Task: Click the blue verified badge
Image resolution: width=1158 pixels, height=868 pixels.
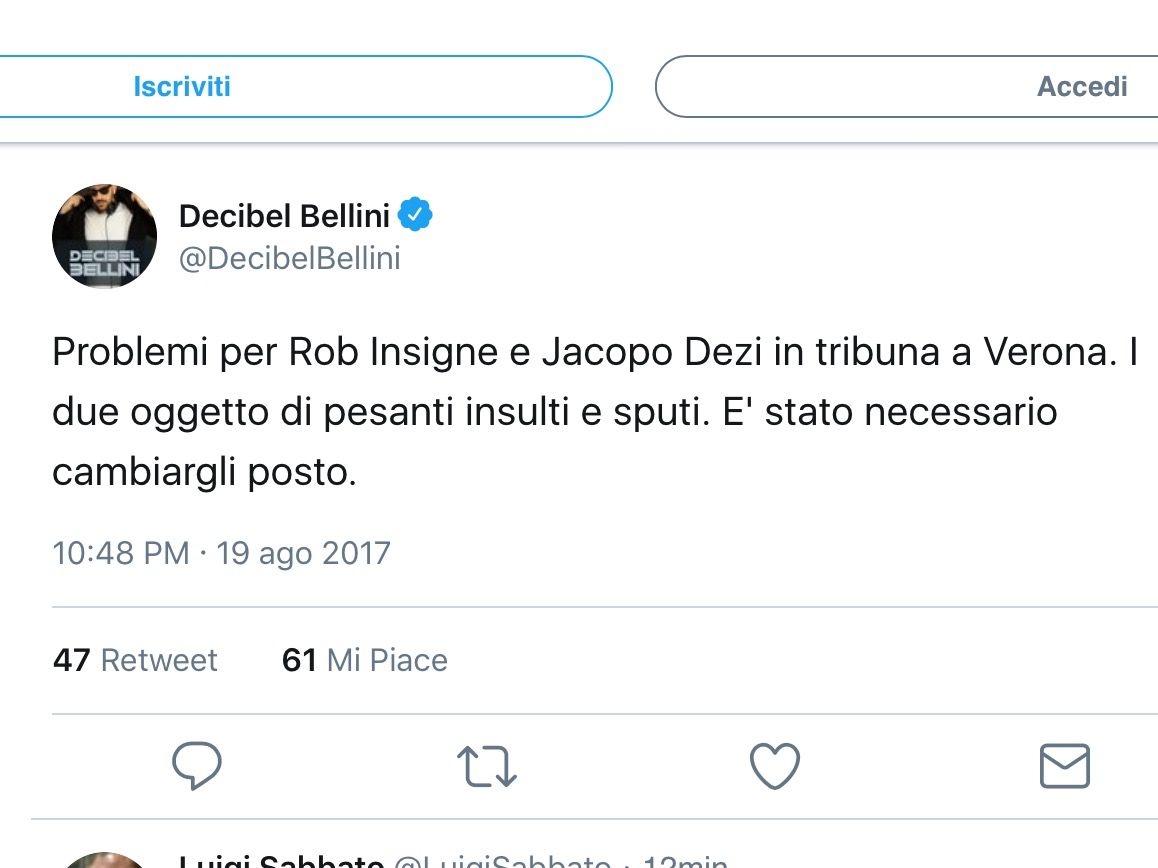Action: [x=415, y=214]
